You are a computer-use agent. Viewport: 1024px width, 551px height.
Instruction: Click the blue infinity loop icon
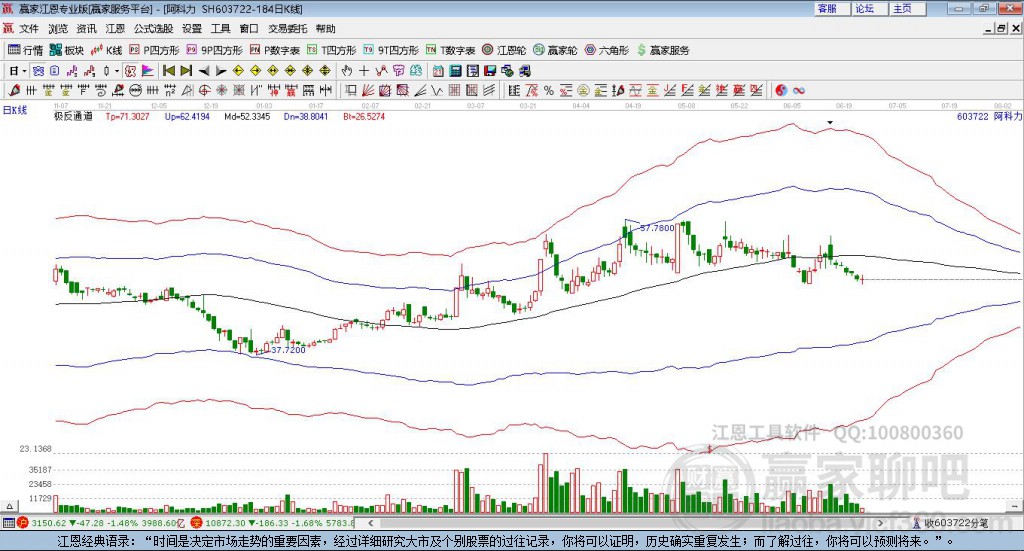[x=799, y=91]
